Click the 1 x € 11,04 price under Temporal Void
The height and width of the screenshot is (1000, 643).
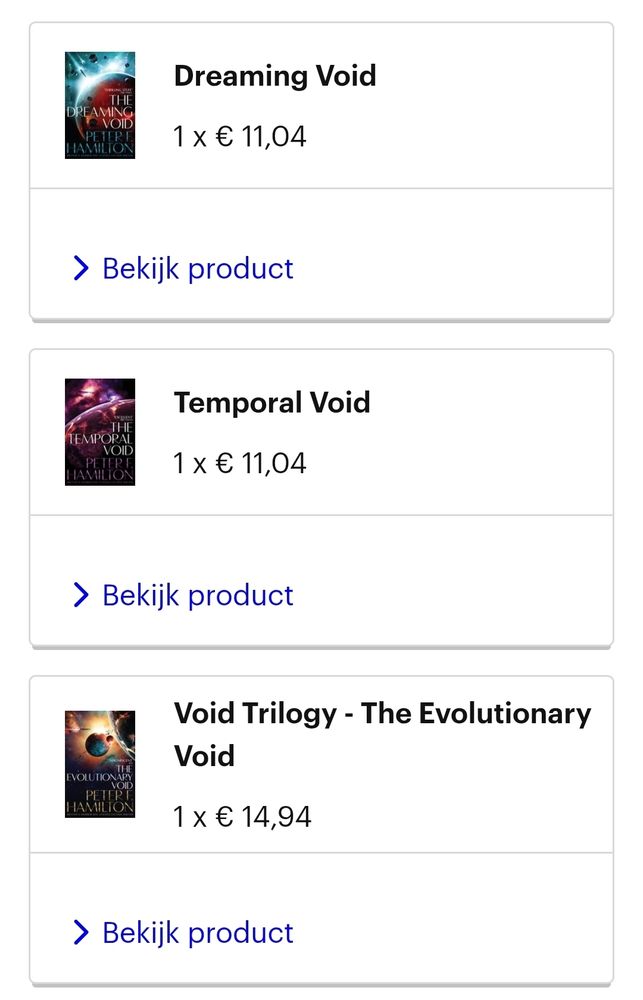(240, 463)
